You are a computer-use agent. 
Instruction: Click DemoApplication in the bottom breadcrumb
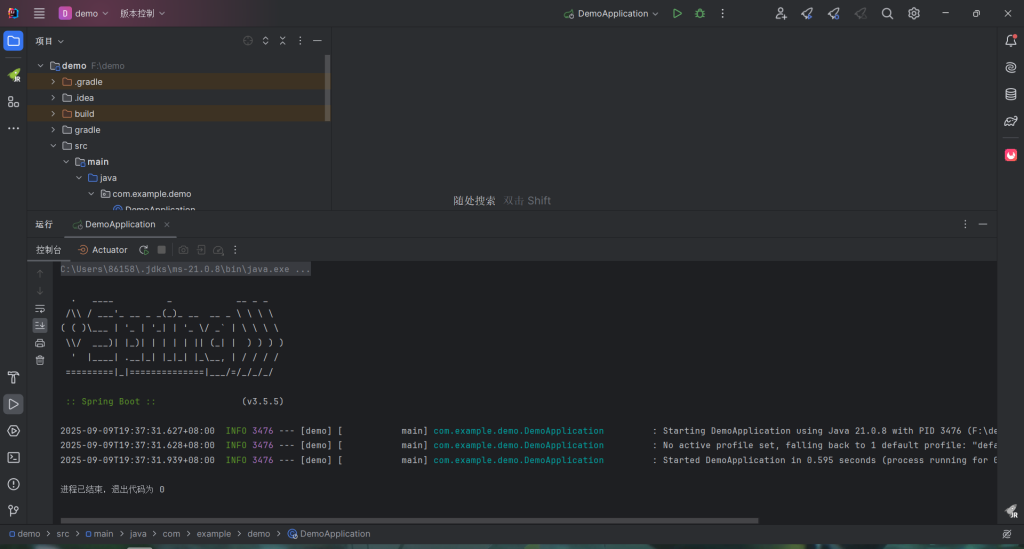click(x=334, y=534)
